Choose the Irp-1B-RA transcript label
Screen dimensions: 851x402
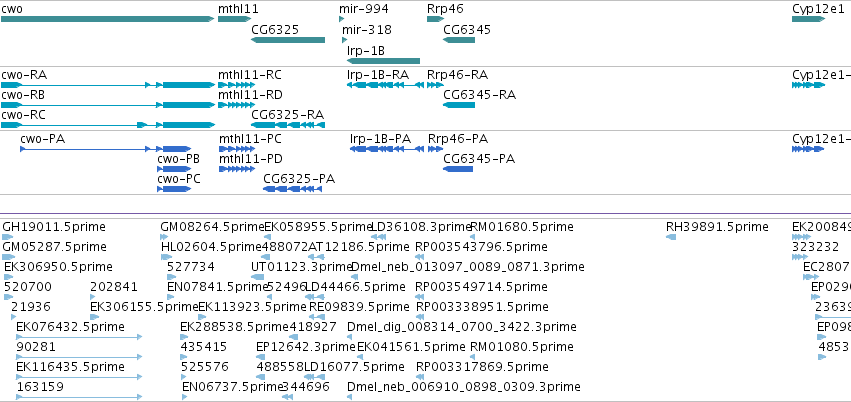click(378, 75)
